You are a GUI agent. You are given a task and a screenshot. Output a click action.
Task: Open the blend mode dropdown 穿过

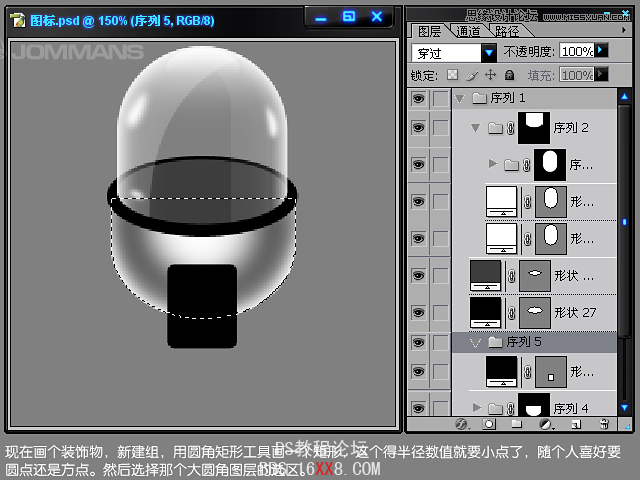pyautogui.click(x=454, y=52)
